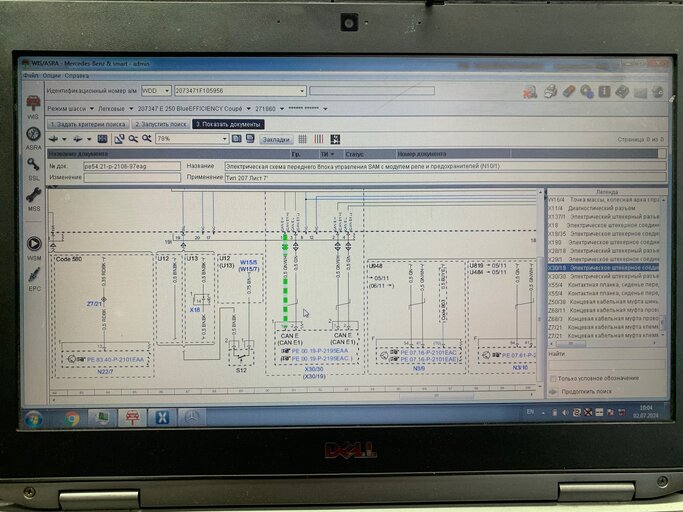Open the 'Справка' menu
The image size is (683, 512).
click(x=77, y=75)
